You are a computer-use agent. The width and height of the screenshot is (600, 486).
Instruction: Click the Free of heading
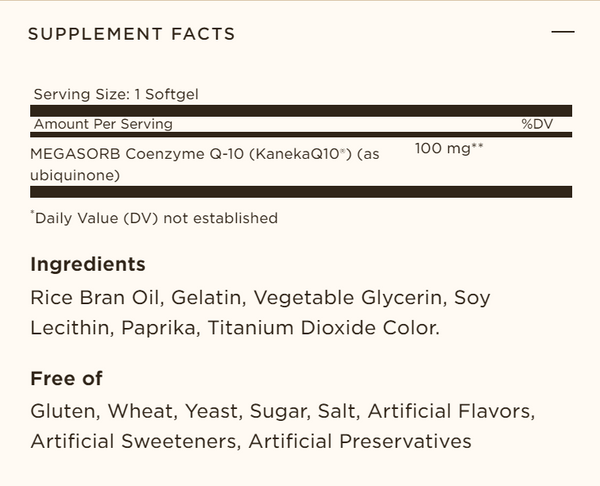pos(67,379)
